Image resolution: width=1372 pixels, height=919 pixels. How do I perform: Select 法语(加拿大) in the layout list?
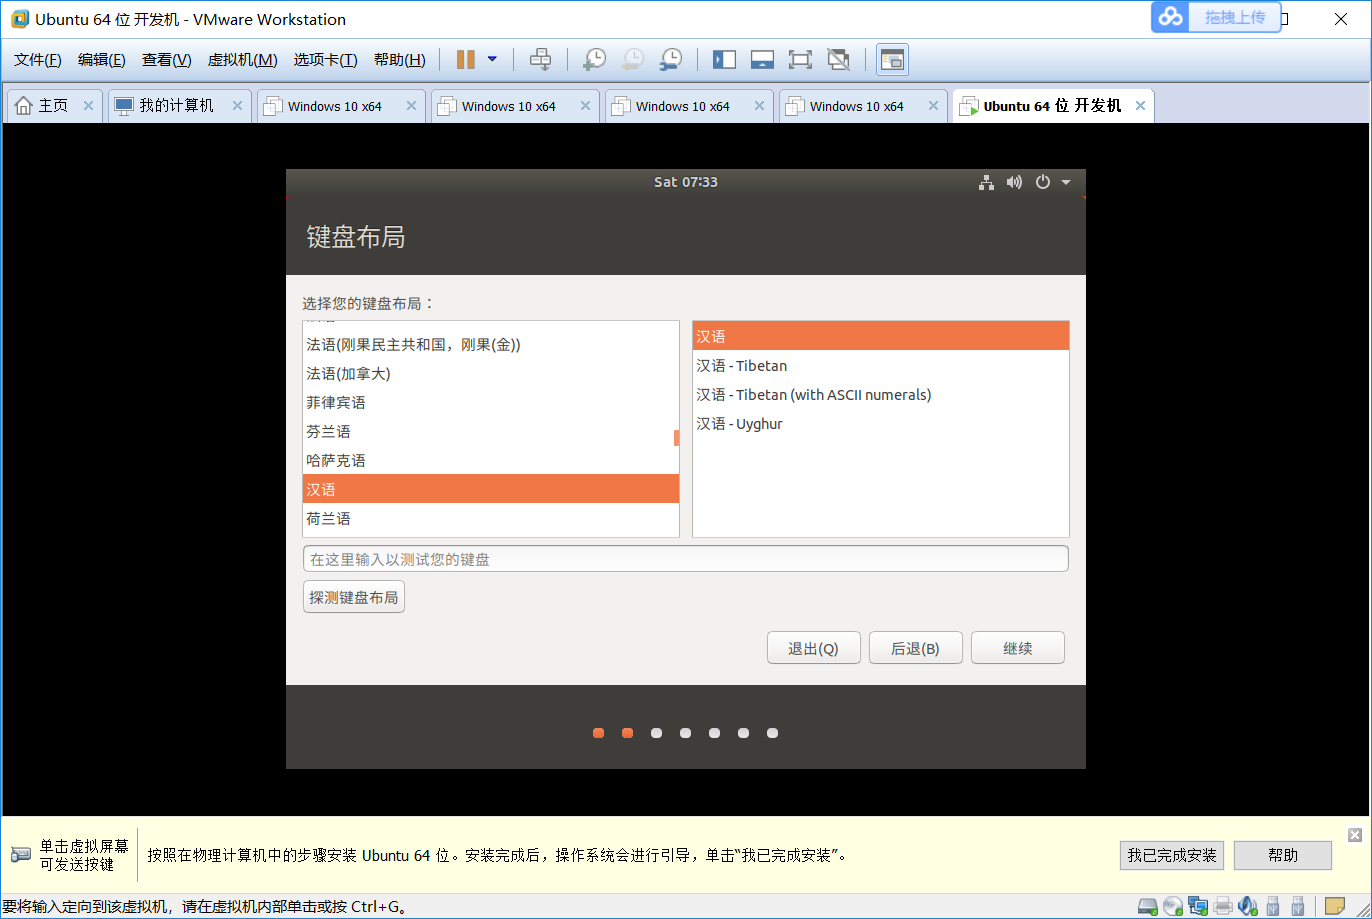pos(491,374)
